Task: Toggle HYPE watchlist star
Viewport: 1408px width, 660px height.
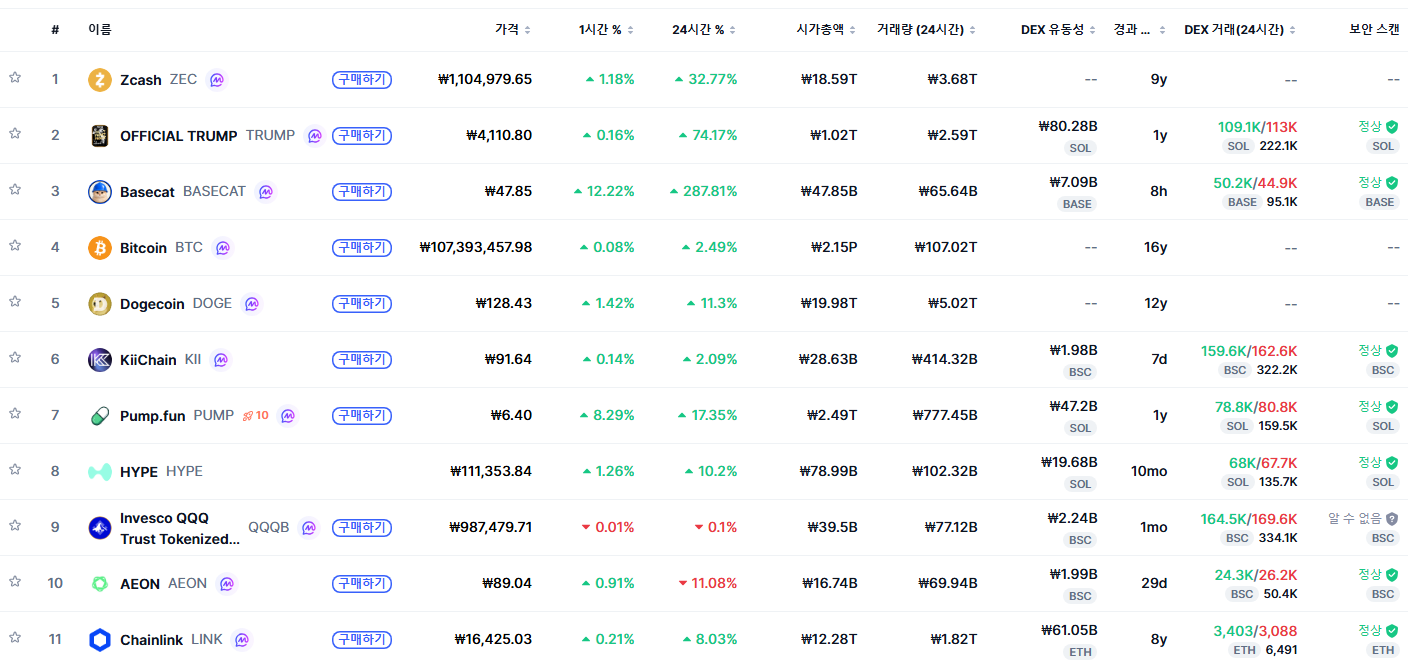Action: [15, 469]
